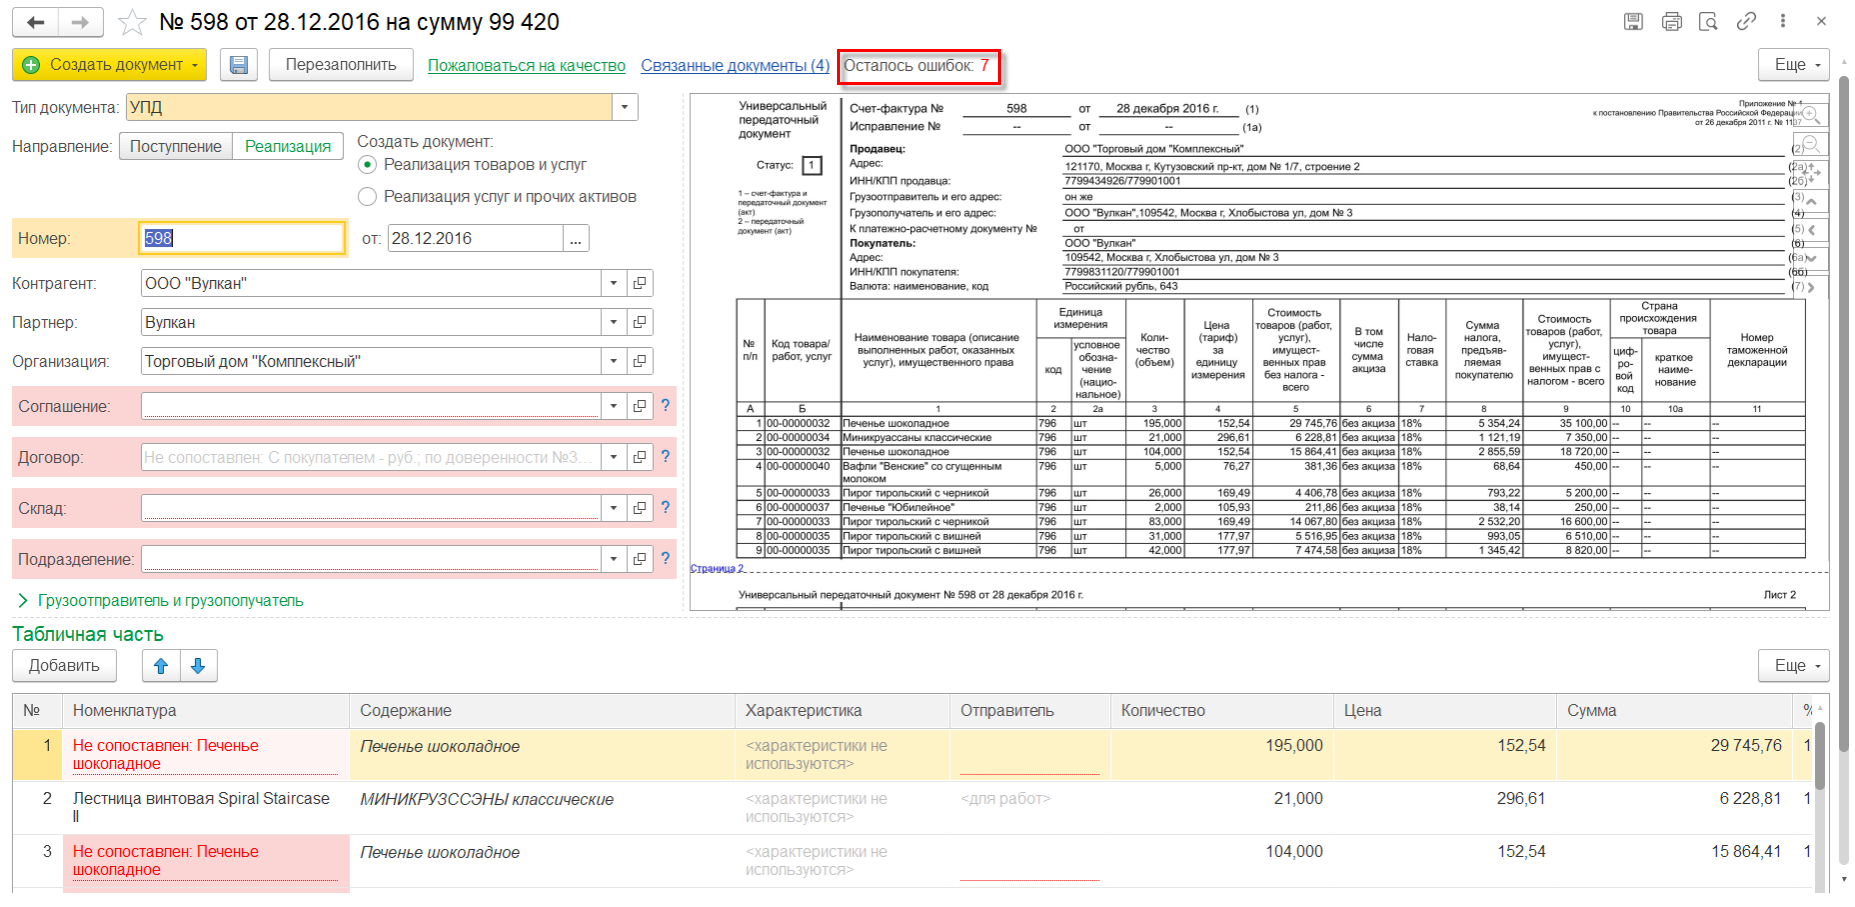Select Реализация услуг и прочих активов option
The height and width of the screenshot is (907, 1855).
[368, 197]
